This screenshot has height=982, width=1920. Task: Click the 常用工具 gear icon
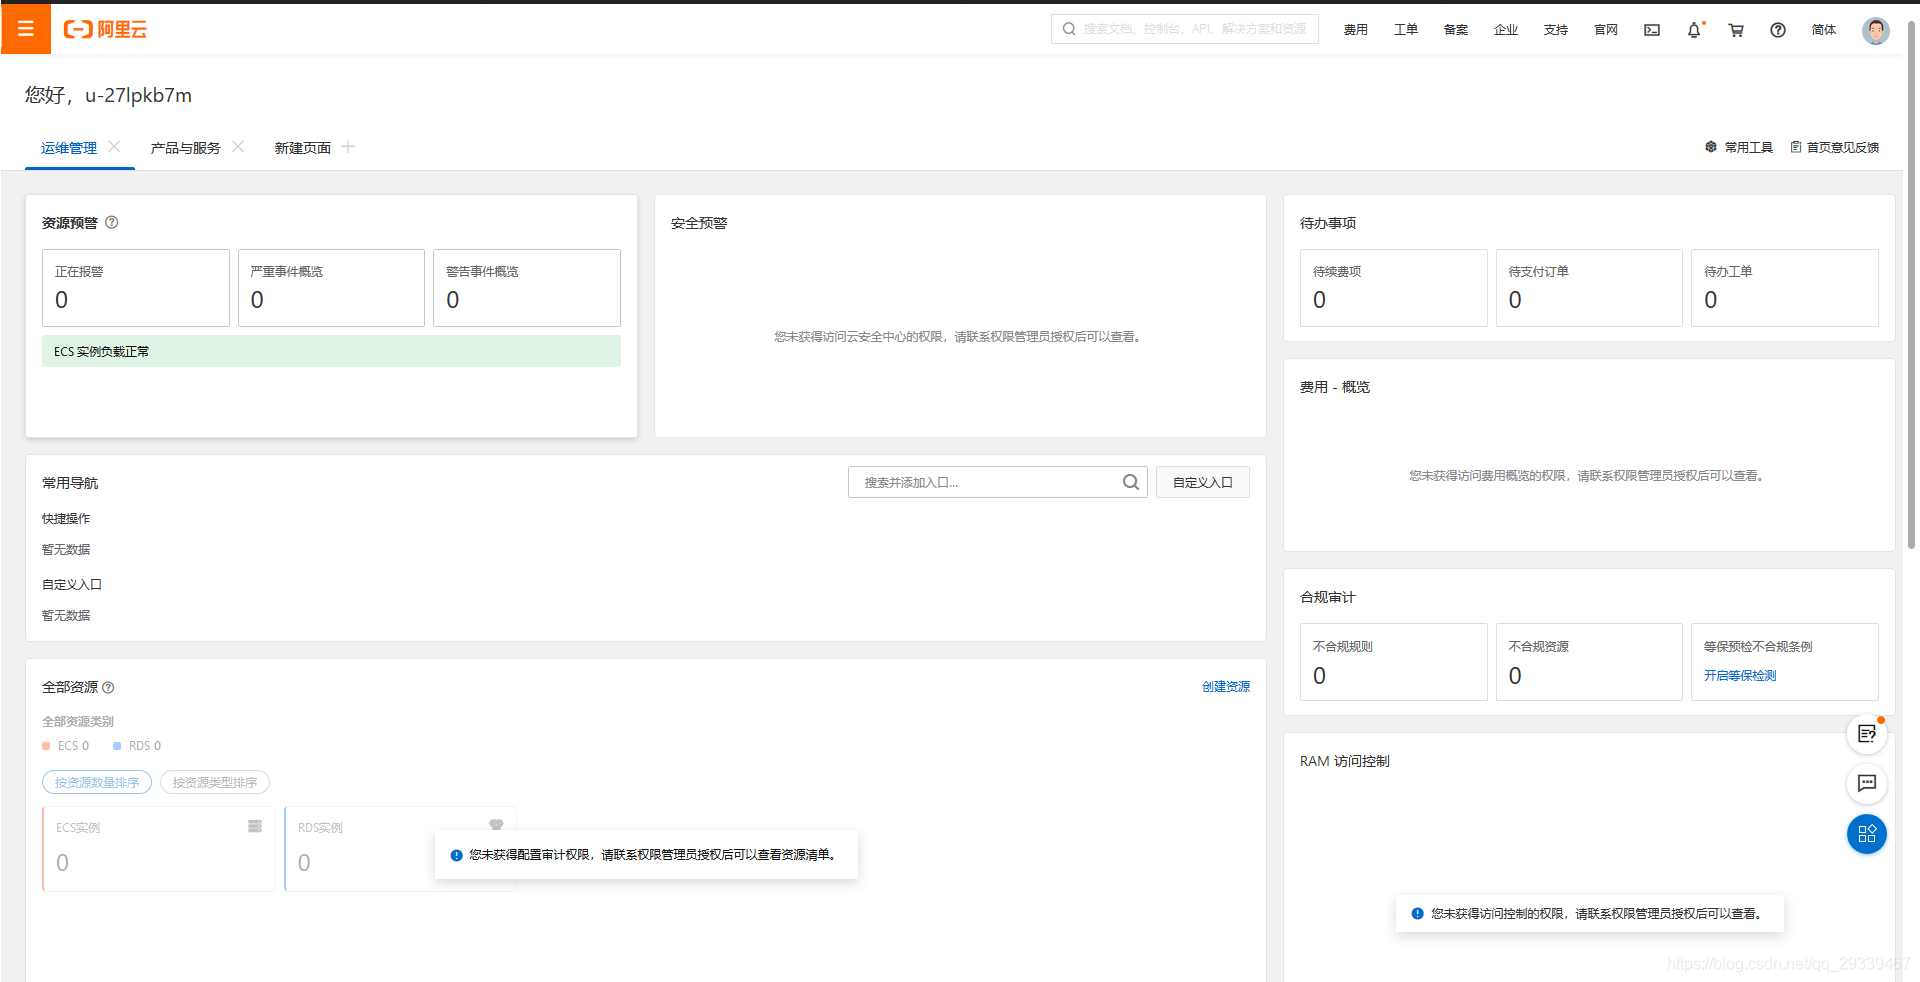1711,147
